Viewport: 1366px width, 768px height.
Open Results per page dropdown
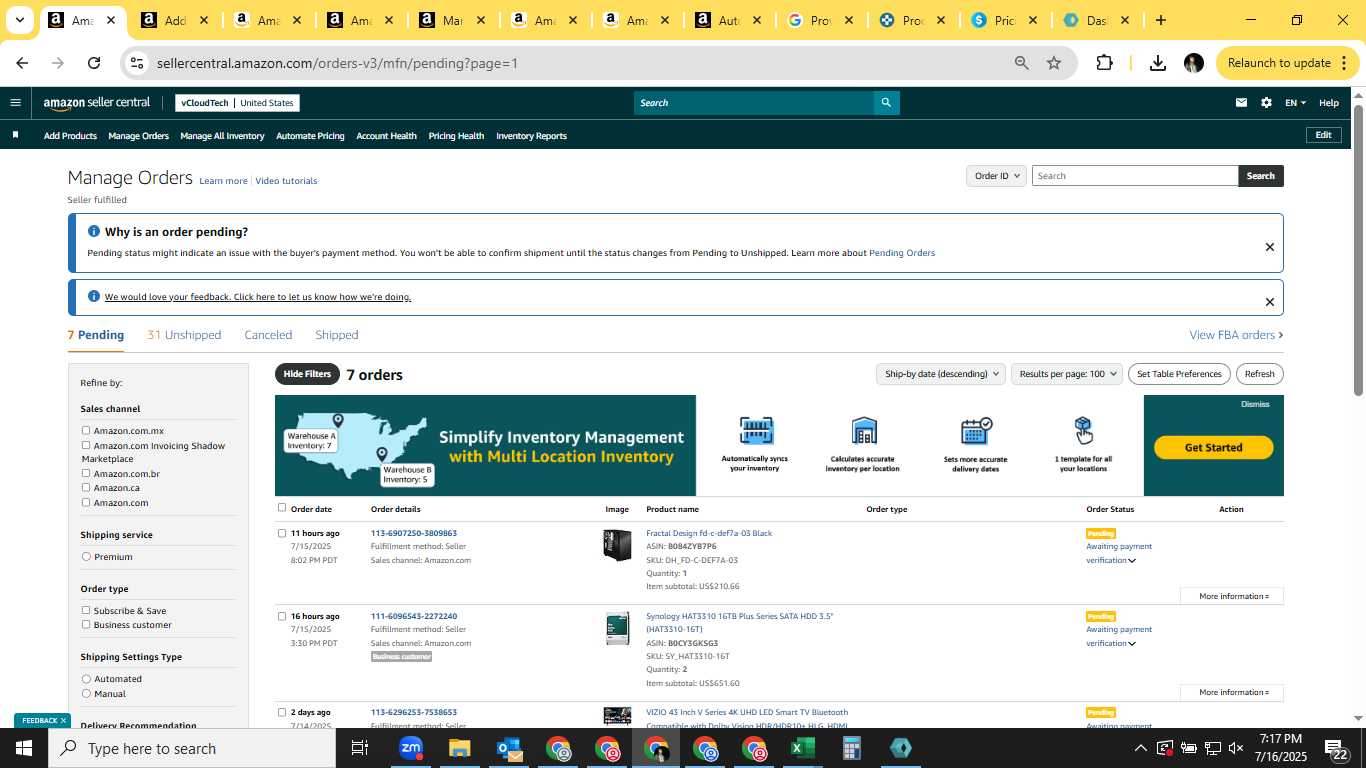(x=1067, y=374)
